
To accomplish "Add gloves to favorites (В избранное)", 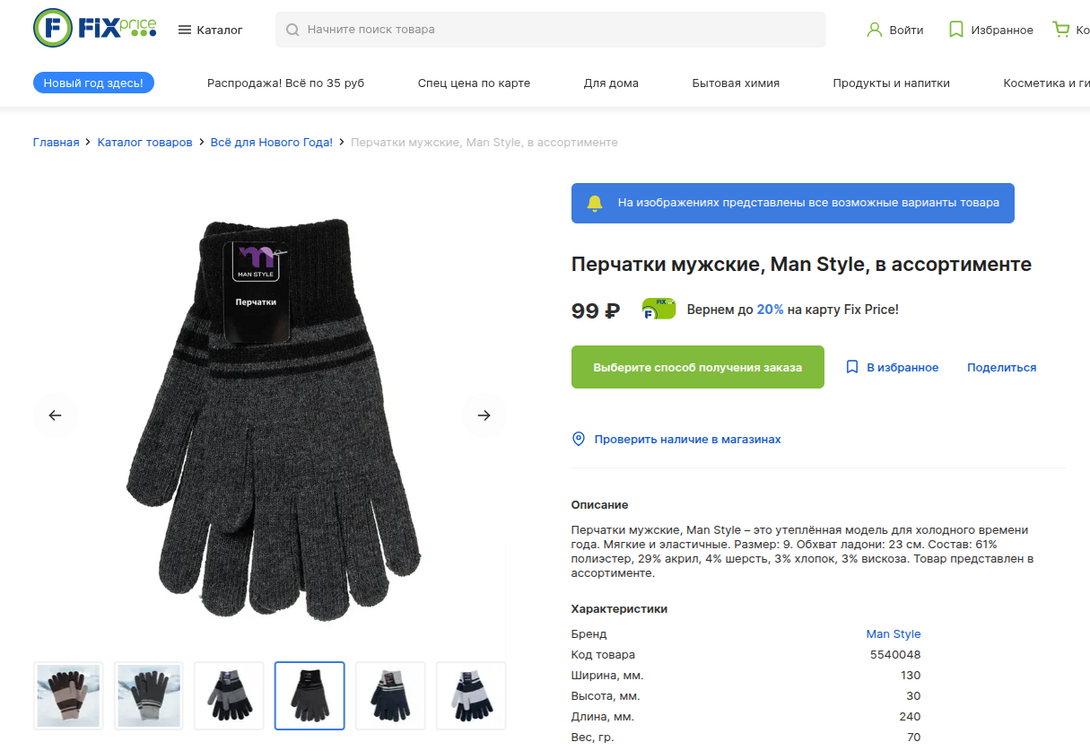I will pos(892,367).
